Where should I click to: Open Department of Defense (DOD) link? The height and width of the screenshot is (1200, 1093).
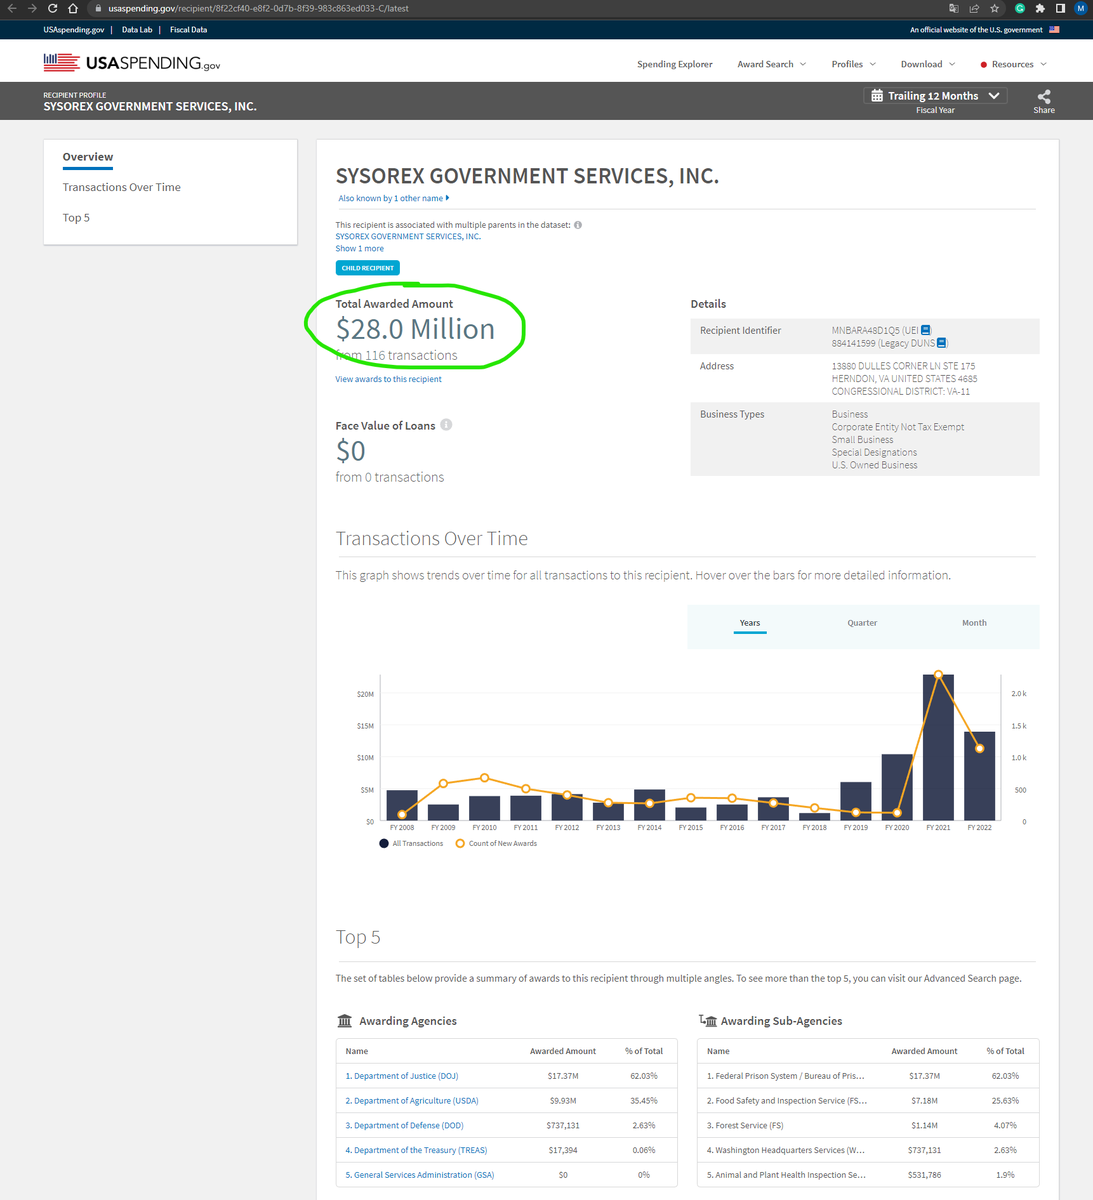pyautogui.click(x=404, y=1126)
